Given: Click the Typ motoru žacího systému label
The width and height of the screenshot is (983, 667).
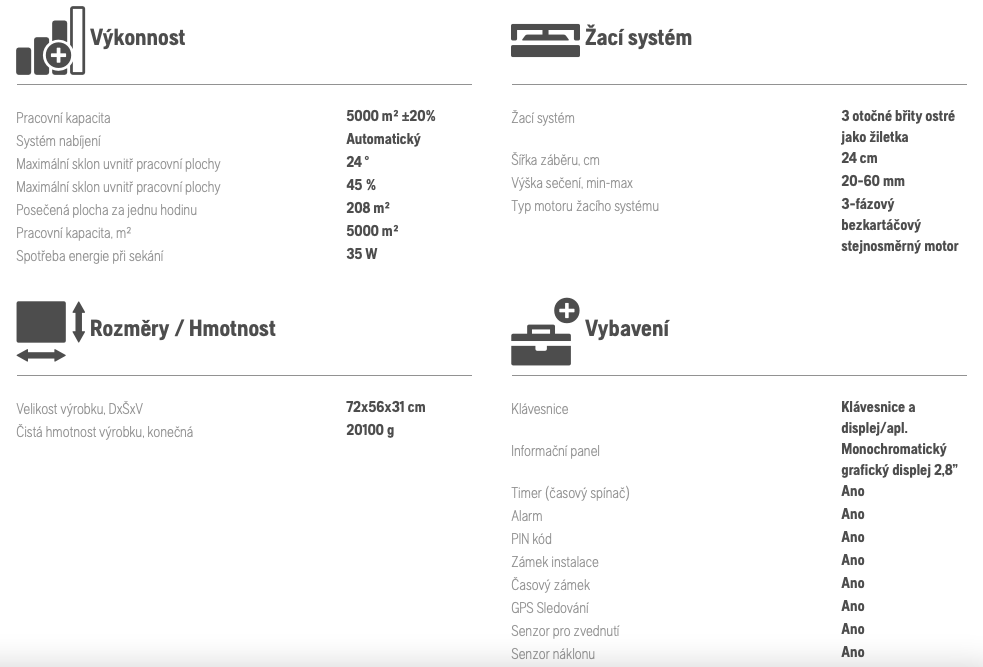Looking at the screenshot, I should coord(585,206).
